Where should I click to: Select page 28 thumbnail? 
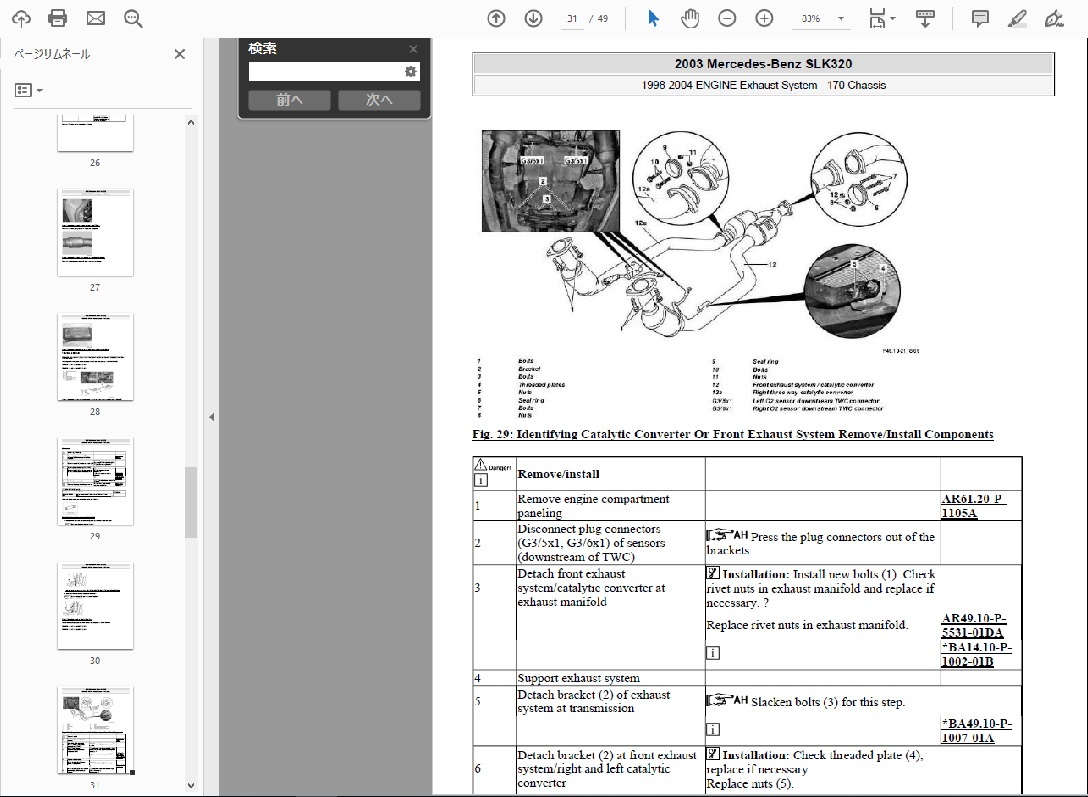coord(95,357)
